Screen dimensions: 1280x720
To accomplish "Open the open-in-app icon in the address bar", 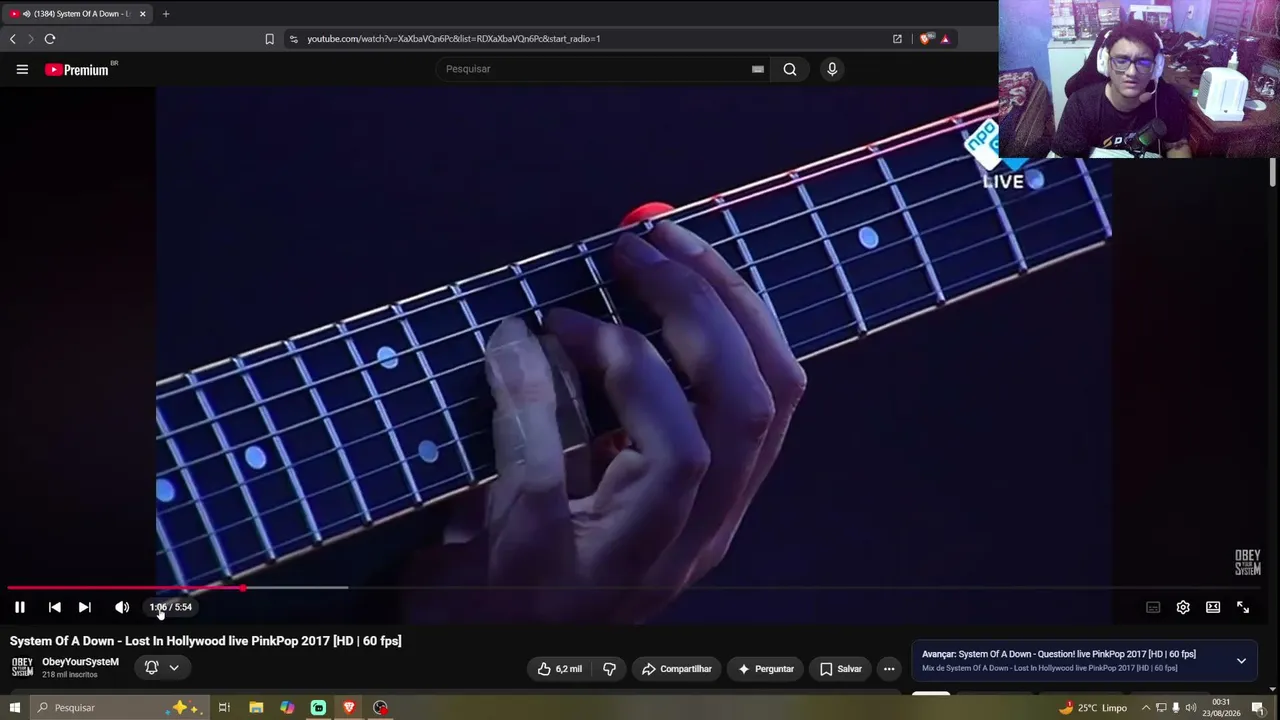I will coord(897,39).
